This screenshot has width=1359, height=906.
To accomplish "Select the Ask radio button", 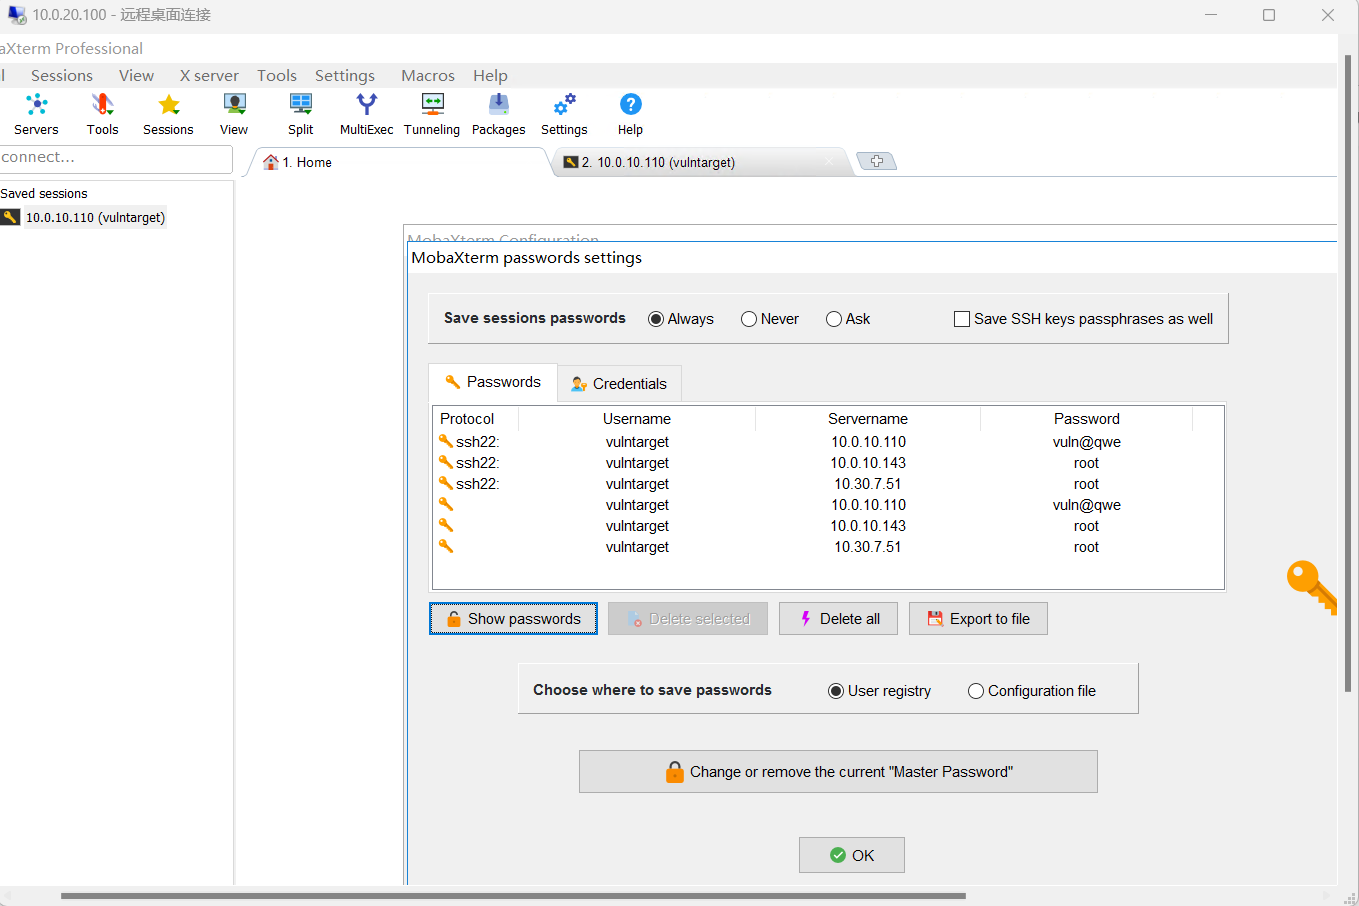I will (834, 319).
